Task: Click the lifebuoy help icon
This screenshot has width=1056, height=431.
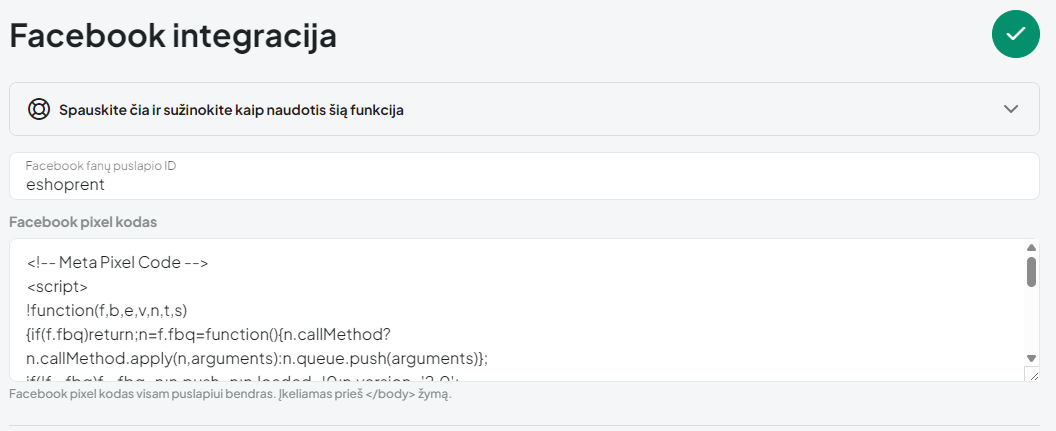Action: pyautogui.click(x=38, y=109)
